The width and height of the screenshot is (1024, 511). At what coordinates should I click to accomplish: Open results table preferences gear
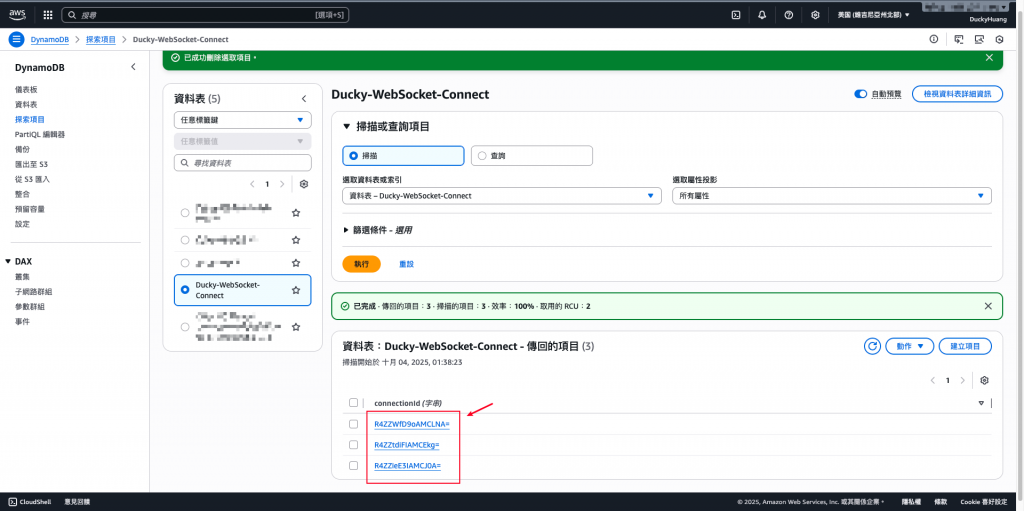point(984,380)
